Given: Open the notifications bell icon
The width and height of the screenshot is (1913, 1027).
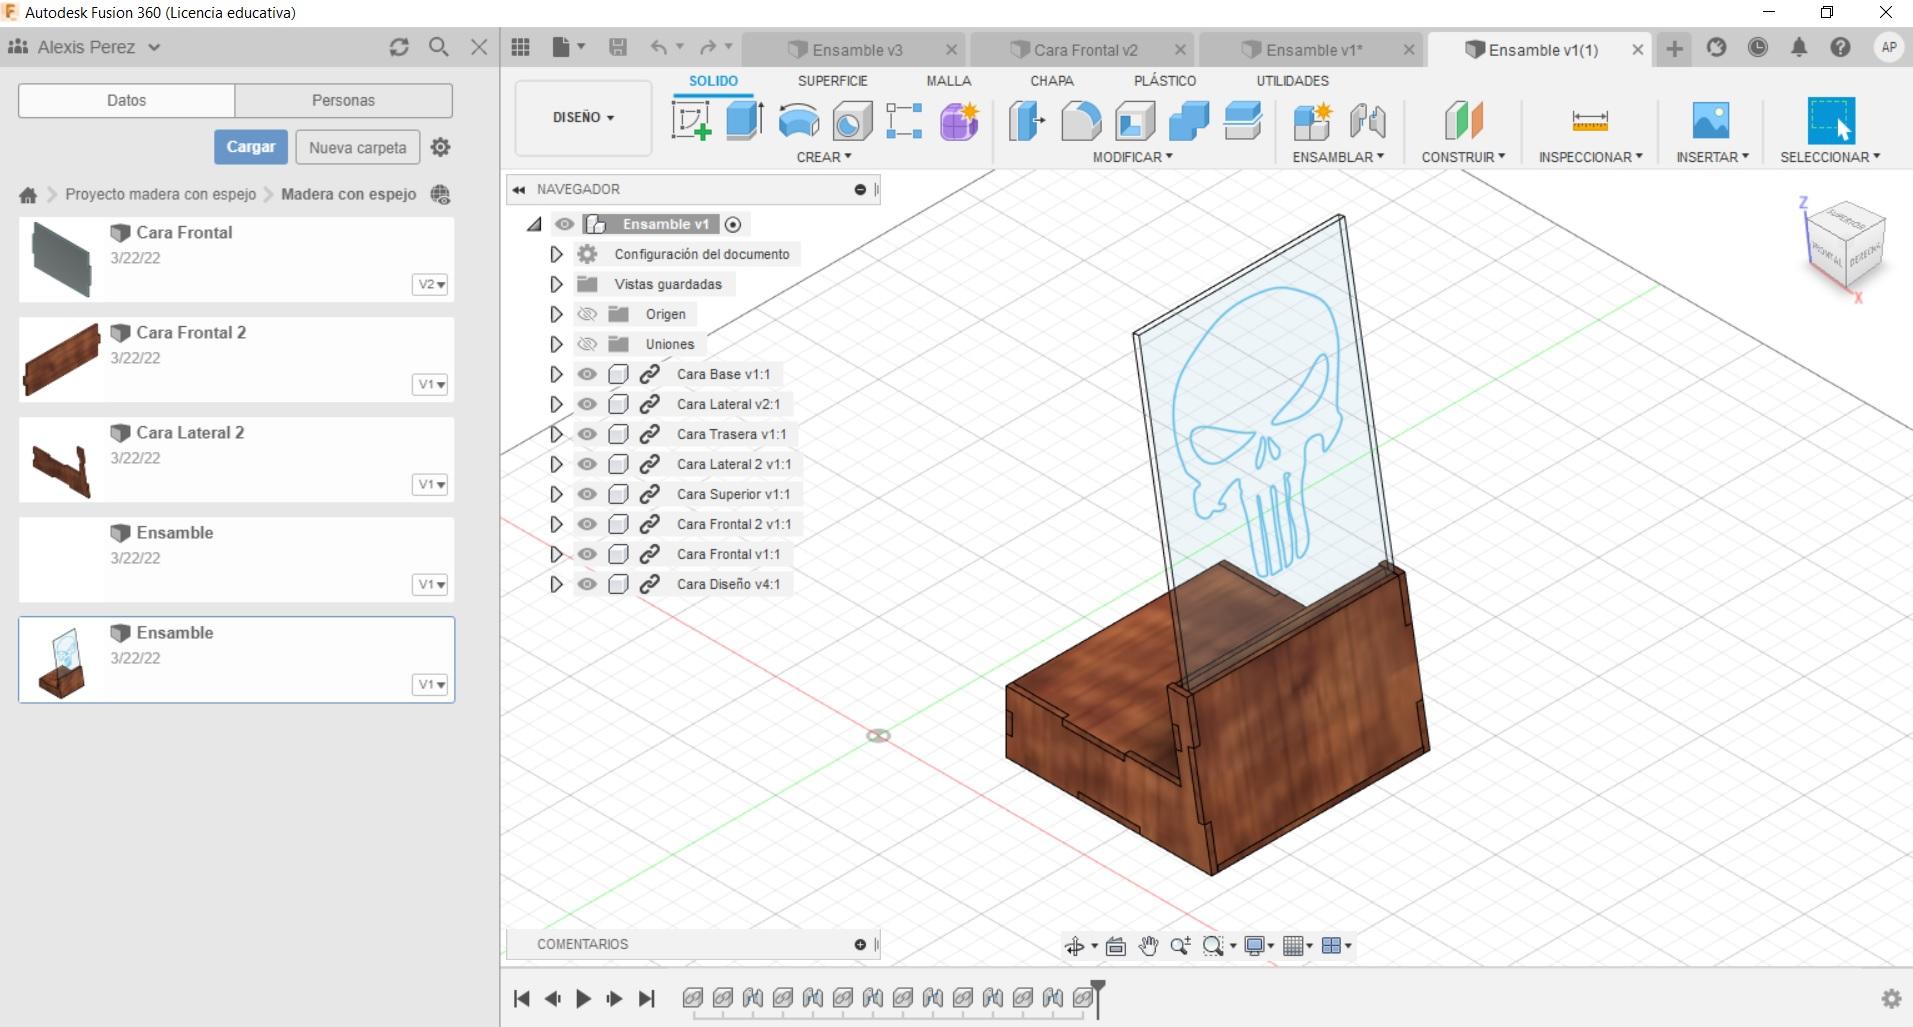Looking at the screenshot, I should [1799, 48].
